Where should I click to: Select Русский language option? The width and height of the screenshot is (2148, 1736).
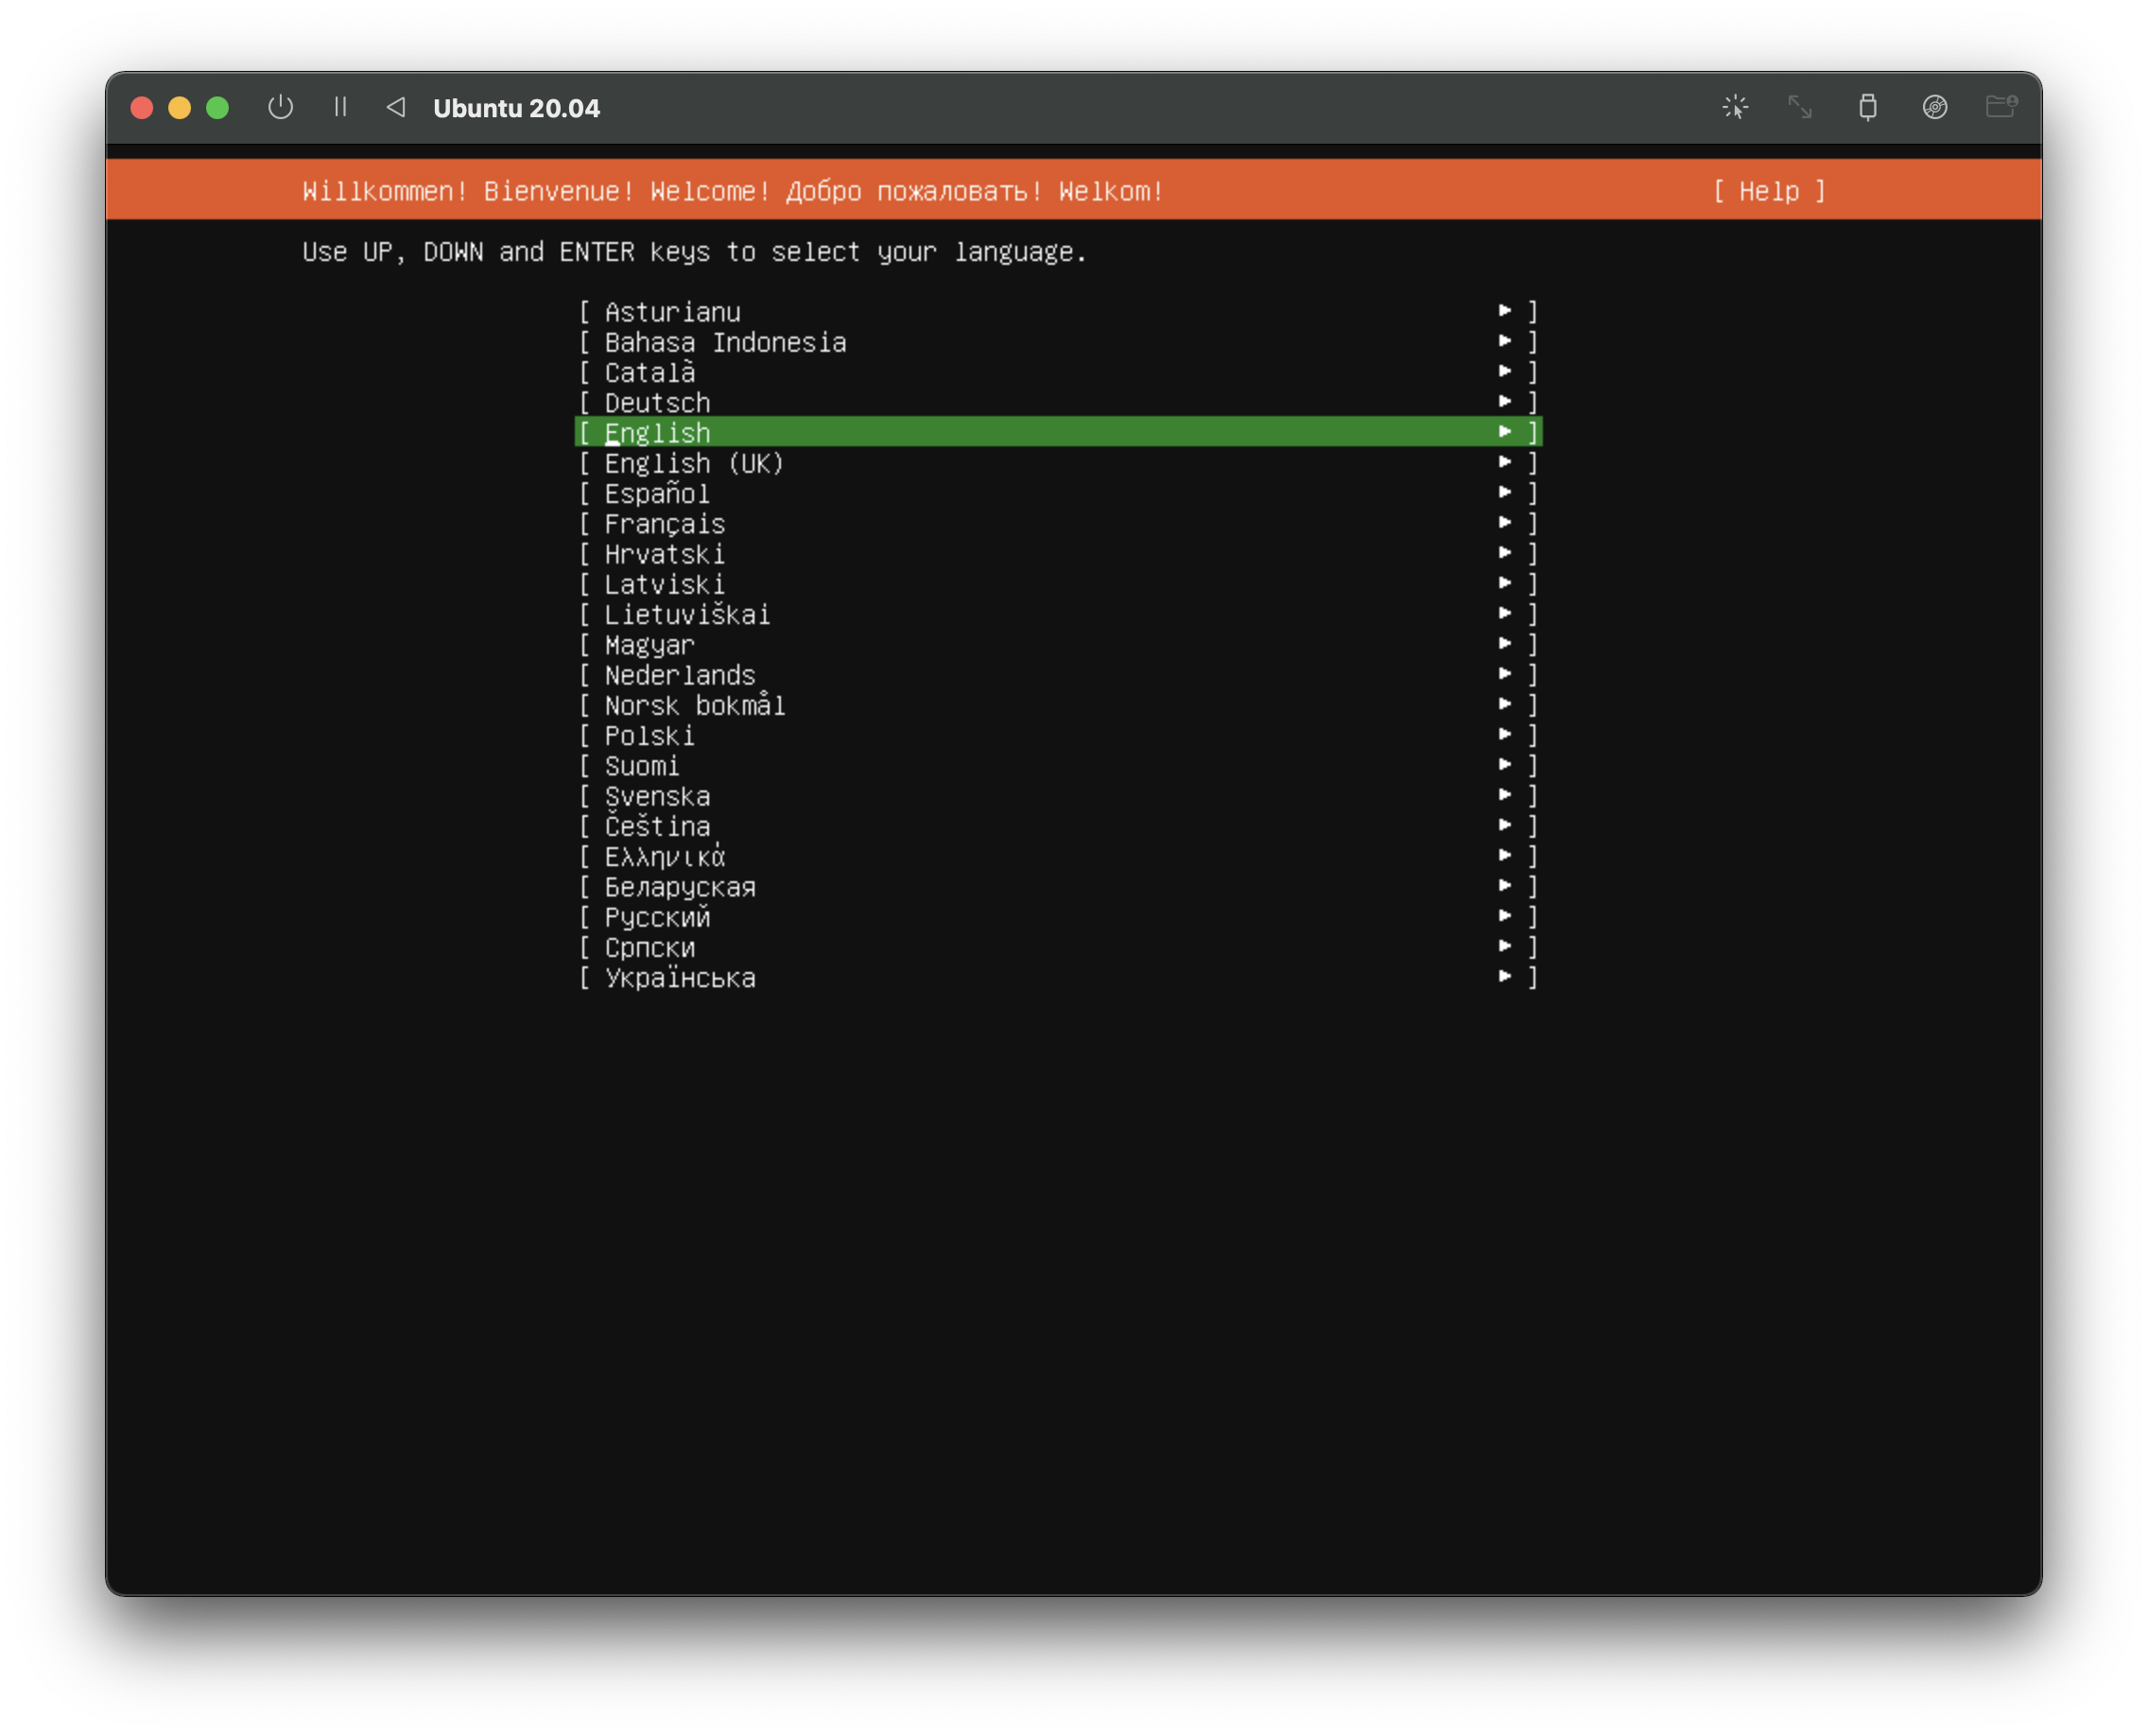pos(658,918)
